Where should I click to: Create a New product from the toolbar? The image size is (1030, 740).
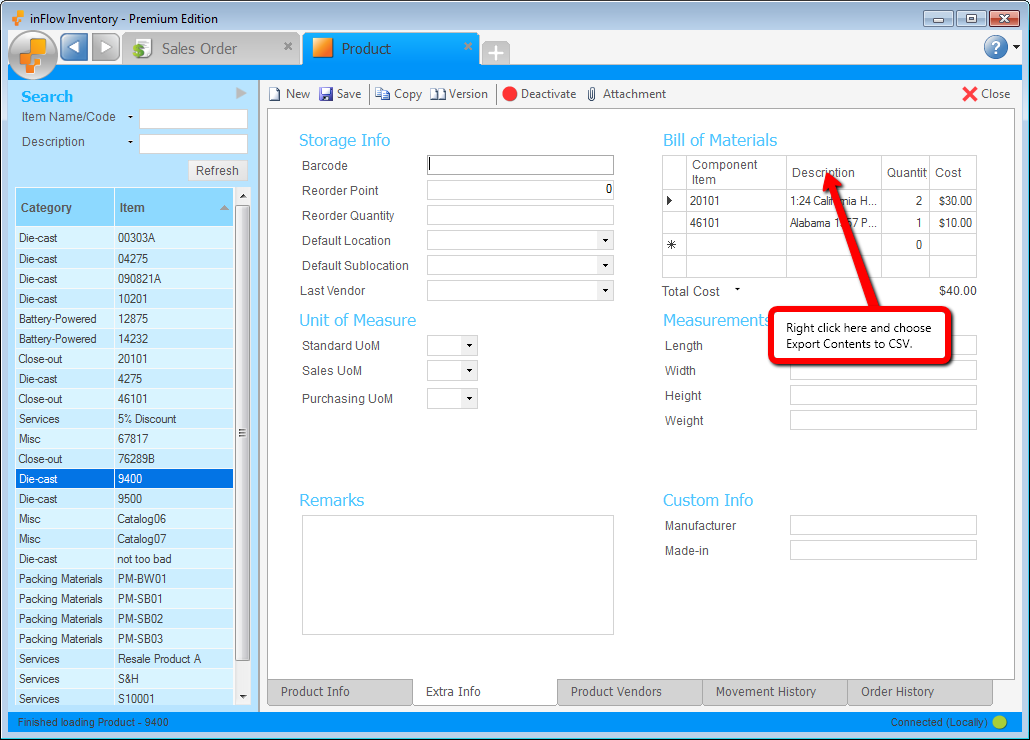tap(289, 94)
